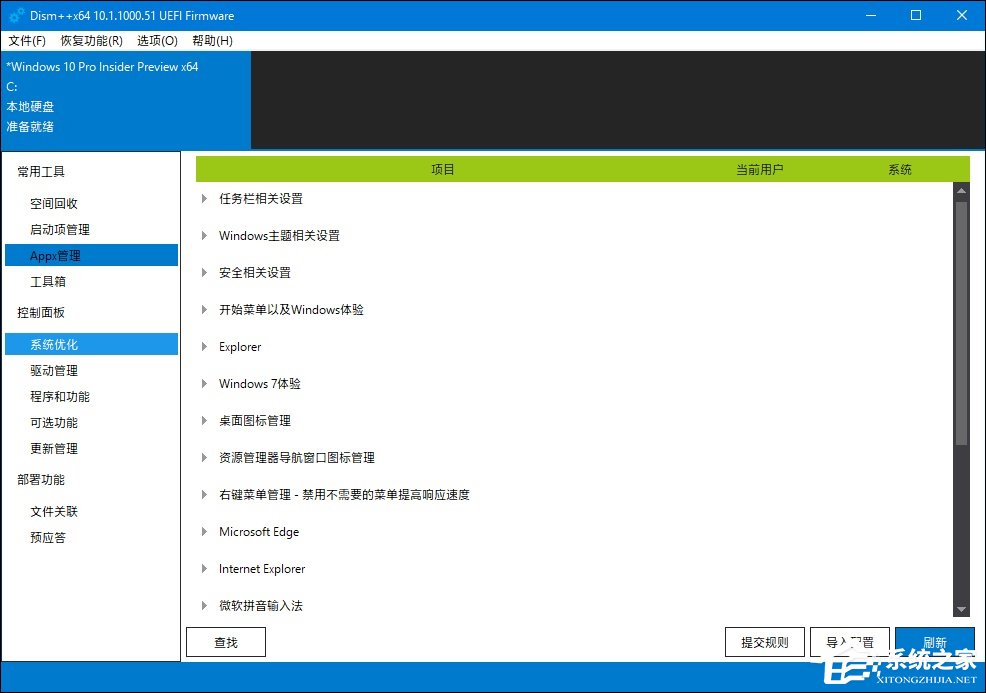Image resolution: width=986 pixels, height=693 pixels.
Task: Expand the Windows主题相关设置 arrow
Action: pos(204,236)
